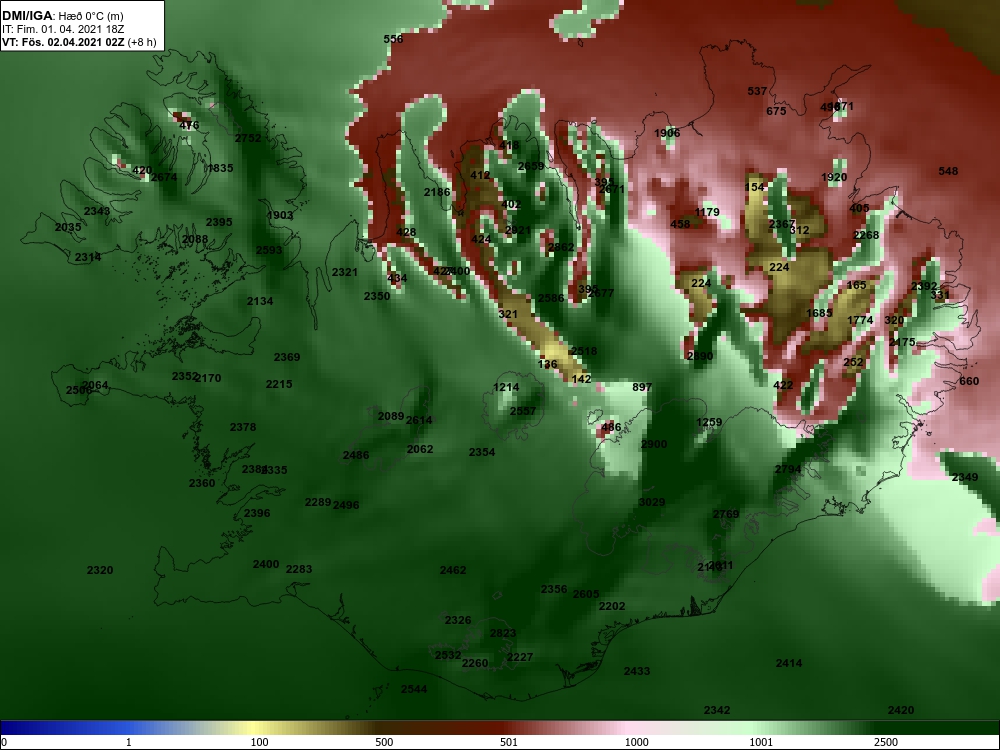1000x750 pixels.
Task: Click the 2593 height value
Action: point(269,250)
